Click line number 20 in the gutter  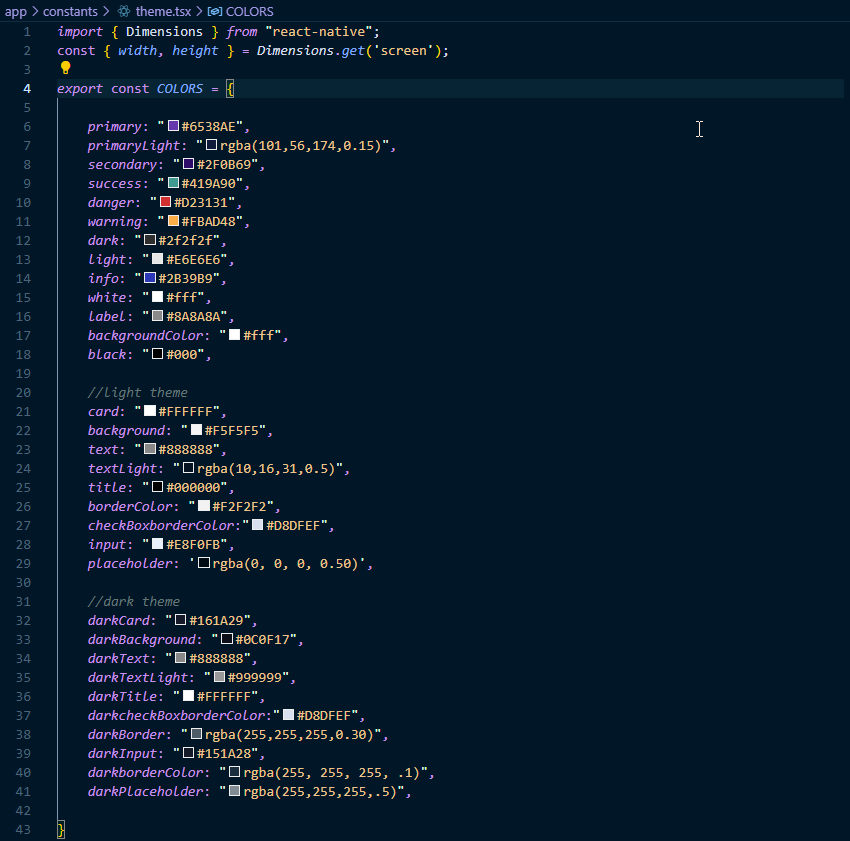pos(24,393)
